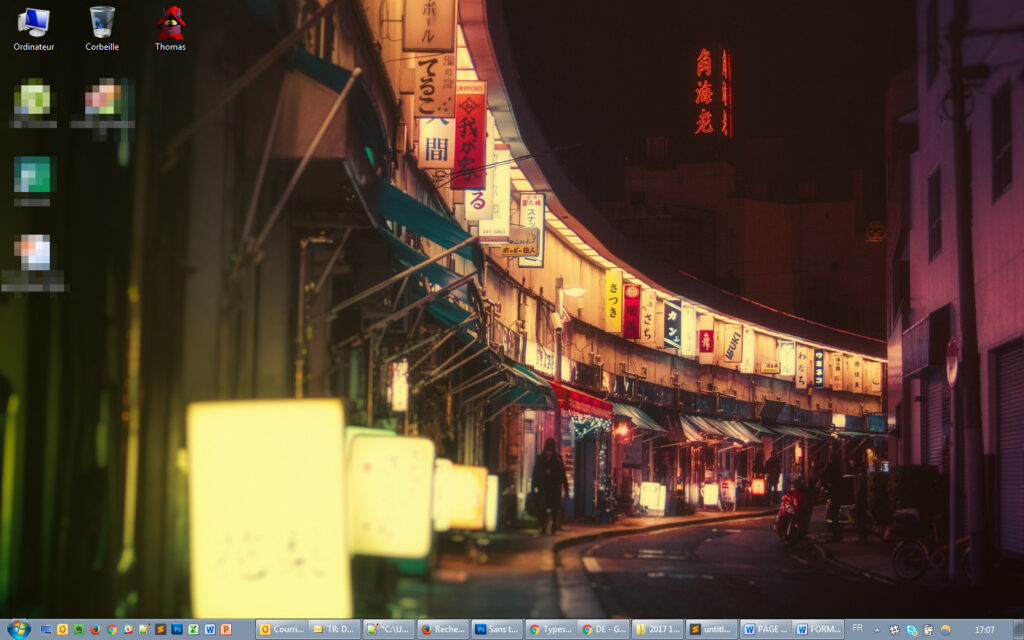
Task: Expand the hidden system tray icons
Action: [x=877, y=630]
